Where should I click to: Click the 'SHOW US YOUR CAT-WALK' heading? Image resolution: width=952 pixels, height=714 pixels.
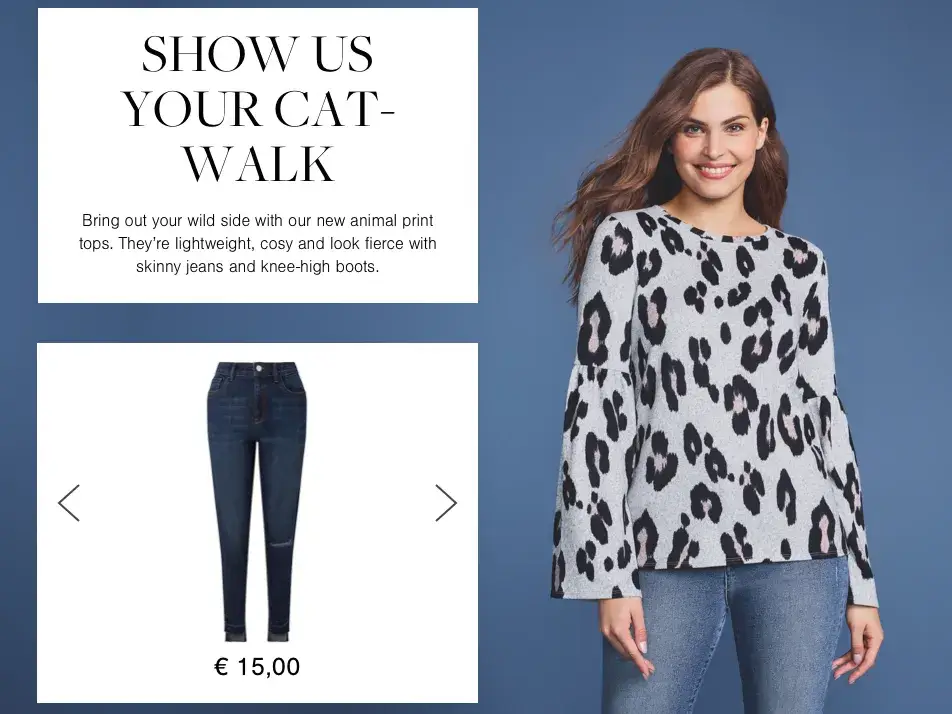click(x=257, y=108)
